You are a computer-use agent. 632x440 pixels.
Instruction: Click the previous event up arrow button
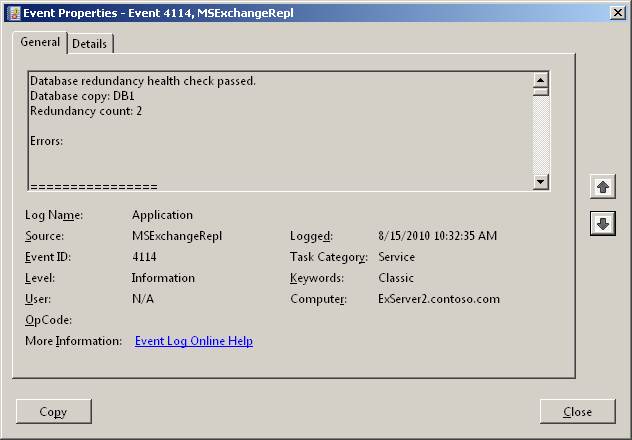(602, 187)
